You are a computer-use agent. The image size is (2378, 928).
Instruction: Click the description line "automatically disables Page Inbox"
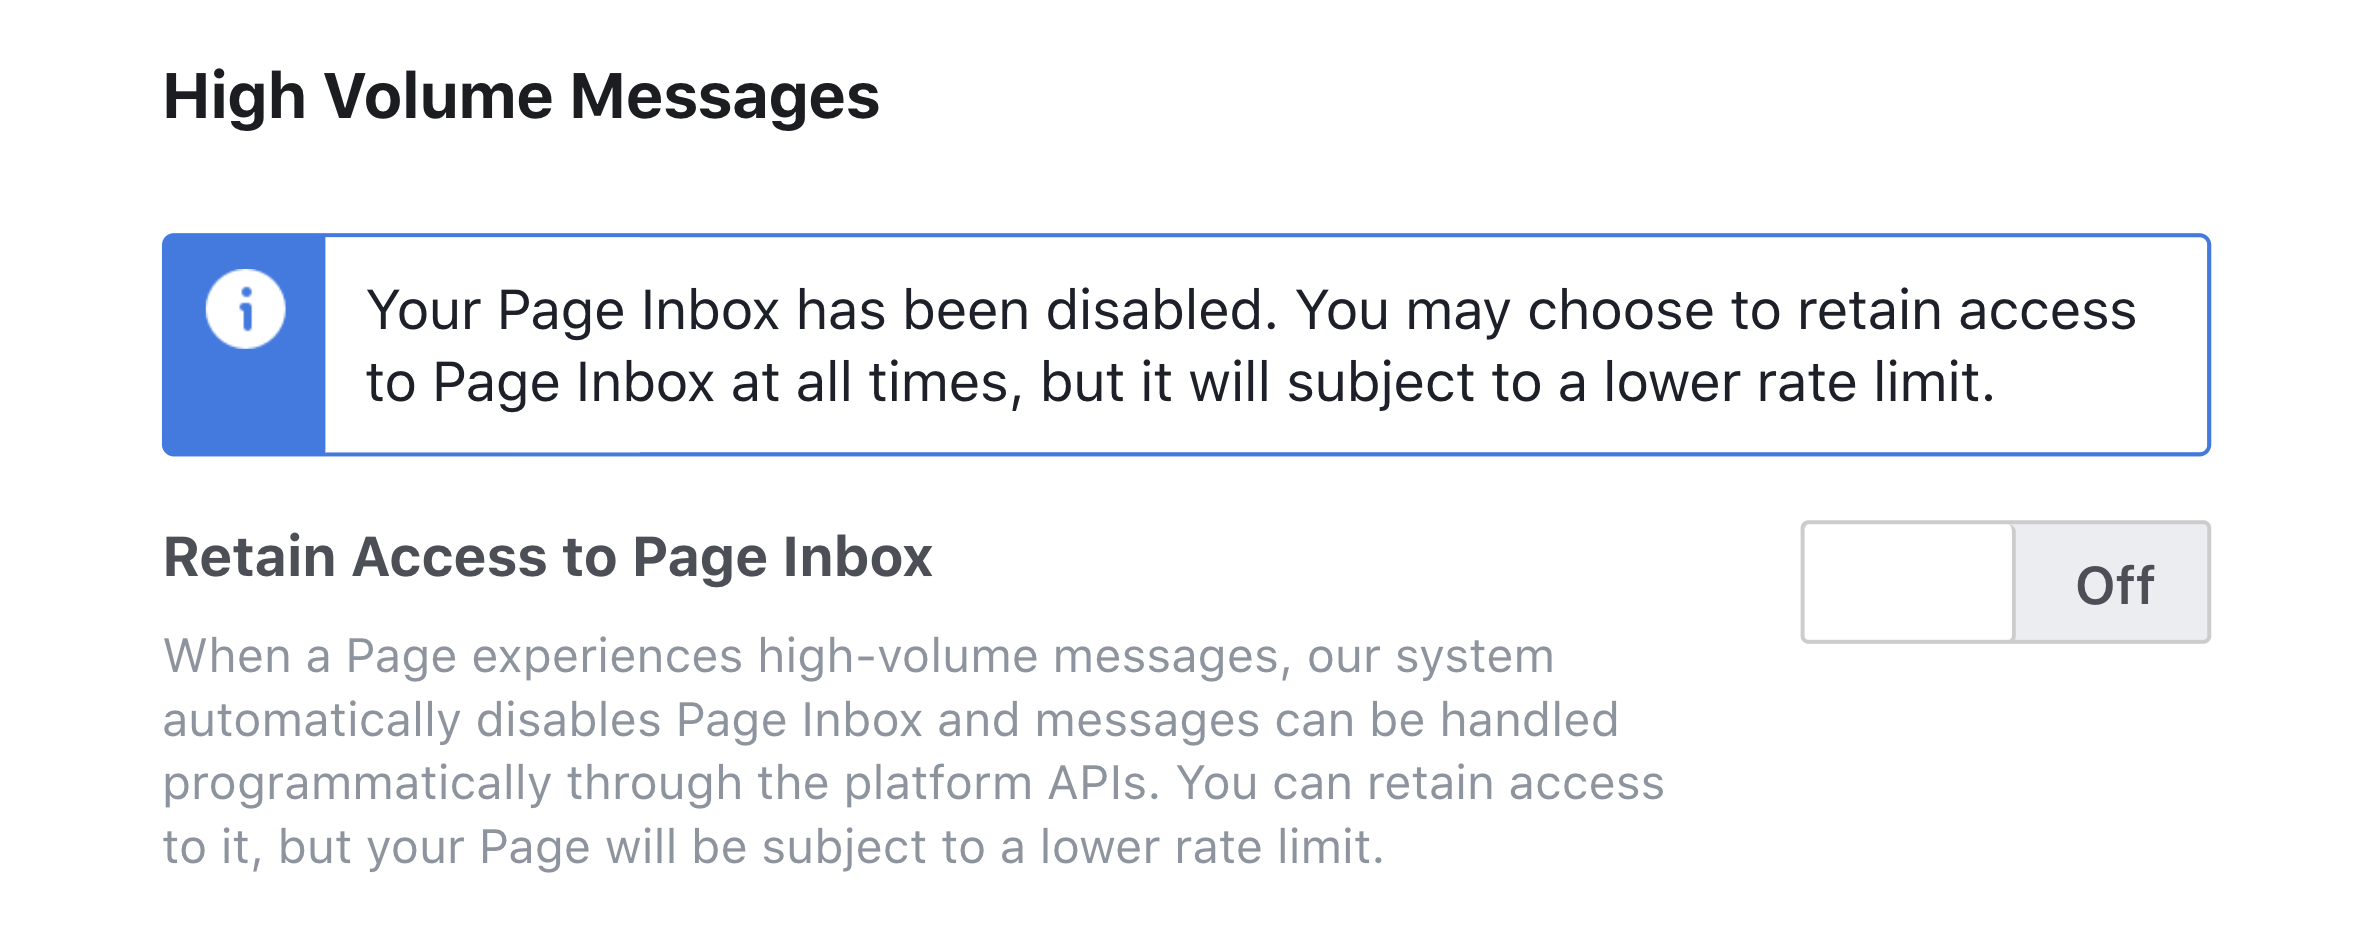click(x=890, y=720)
